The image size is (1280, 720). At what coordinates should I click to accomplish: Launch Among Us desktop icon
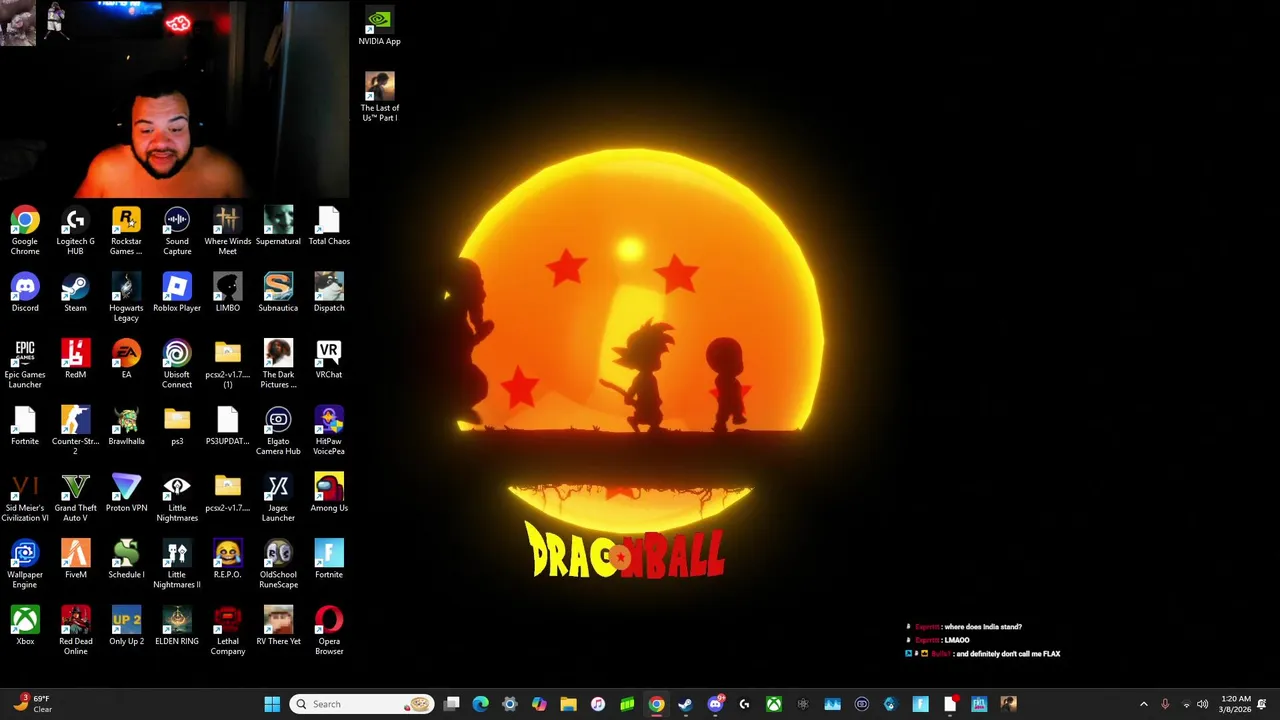pos(329,493)
